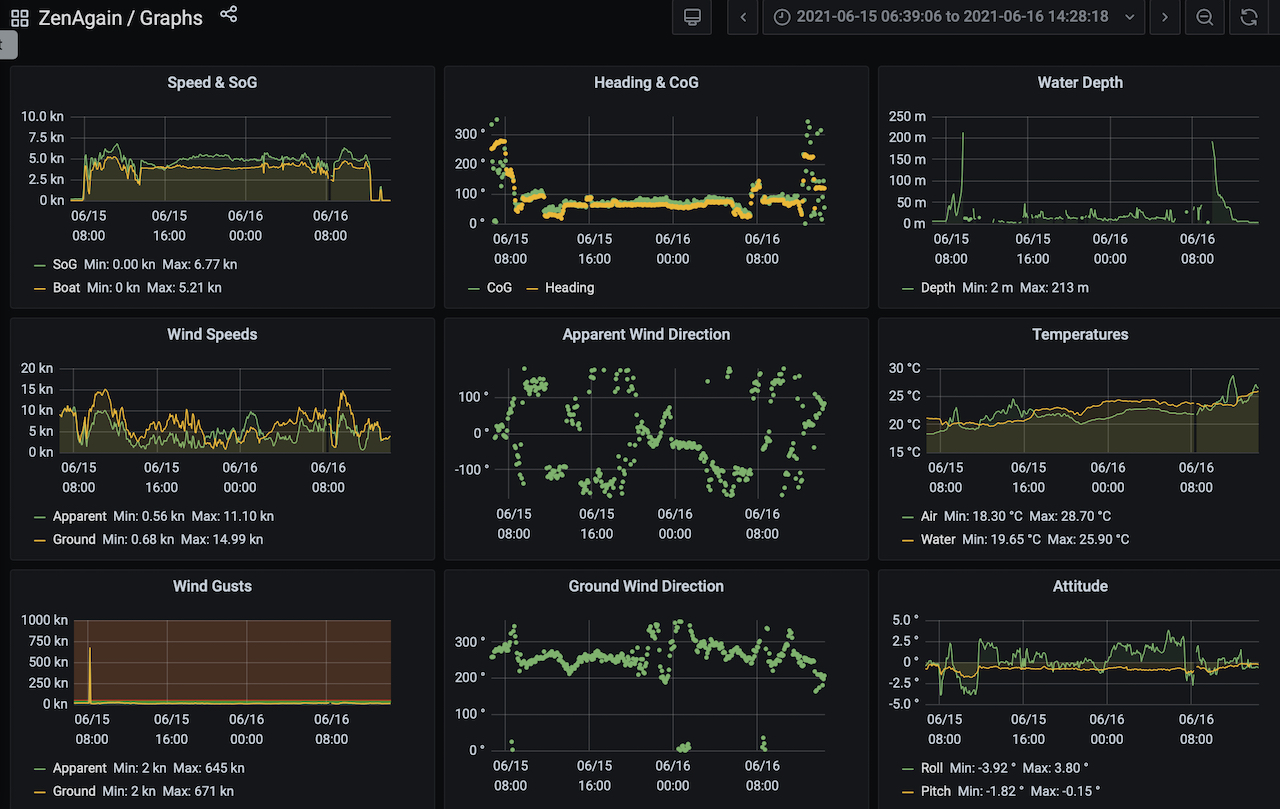The width and height of the screenshot is (1280, 809).
Task: Click the ZenAgain / Graphs breadcrumb title
Action: click(x=120, y=18)
